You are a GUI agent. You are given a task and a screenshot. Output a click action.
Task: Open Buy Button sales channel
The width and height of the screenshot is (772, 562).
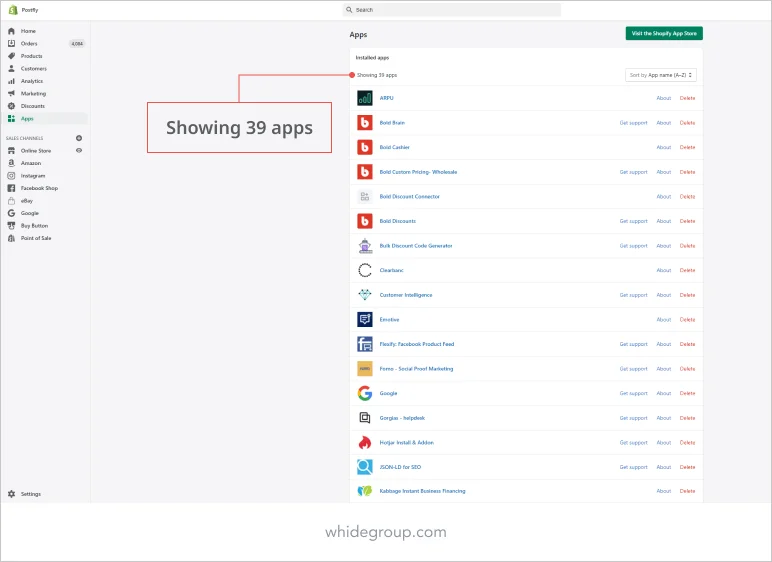point(34,226)
